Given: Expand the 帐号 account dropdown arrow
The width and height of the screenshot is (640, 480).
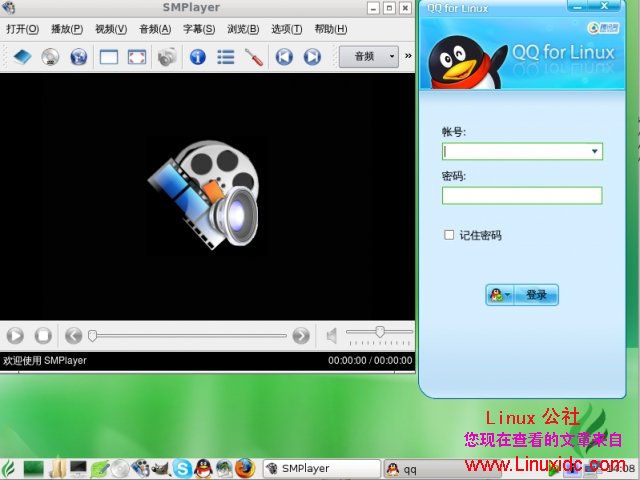Looking at the screenshot, I should point(595,151).
